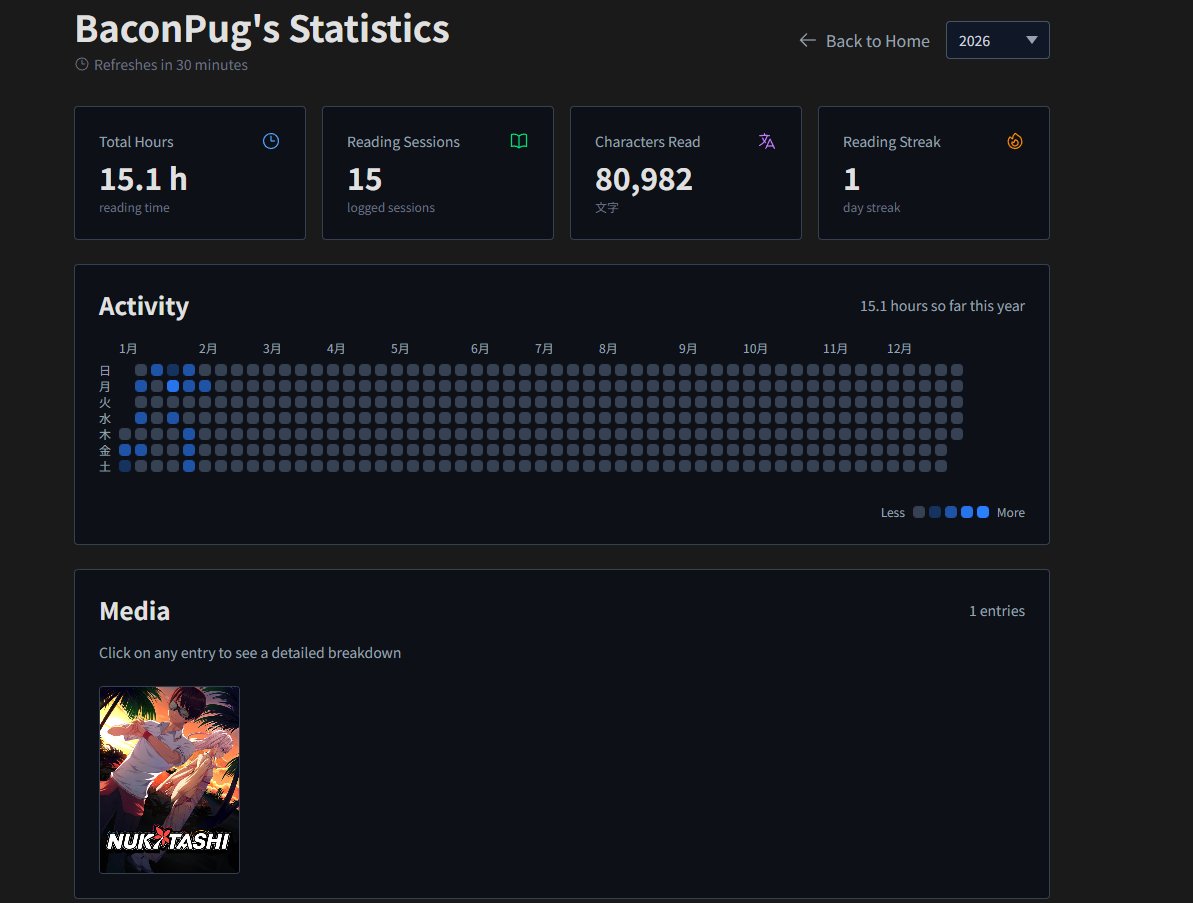Open the year selection dropdown showing 2026
Screen dimensions: 1193x903
[997, 40]
